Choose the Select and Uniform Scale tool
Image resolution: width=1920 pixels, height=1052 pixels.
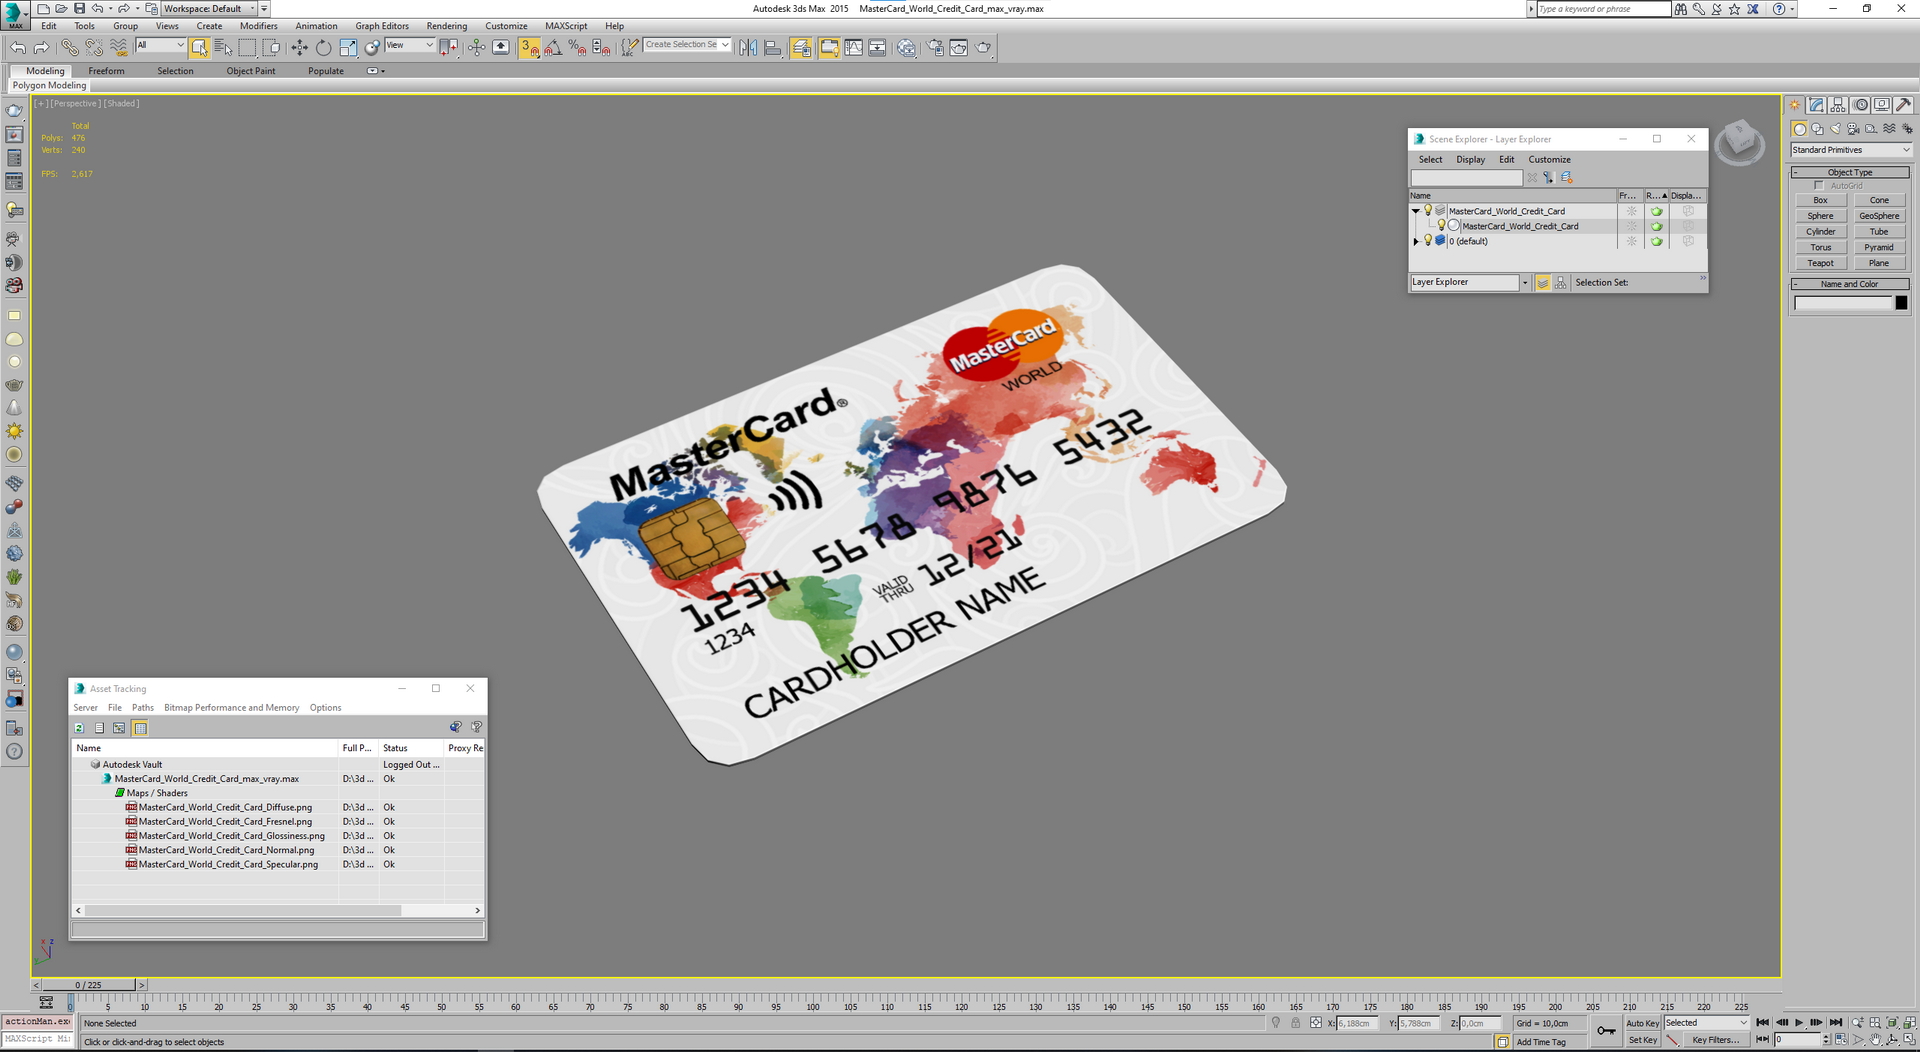coord(347,47)
